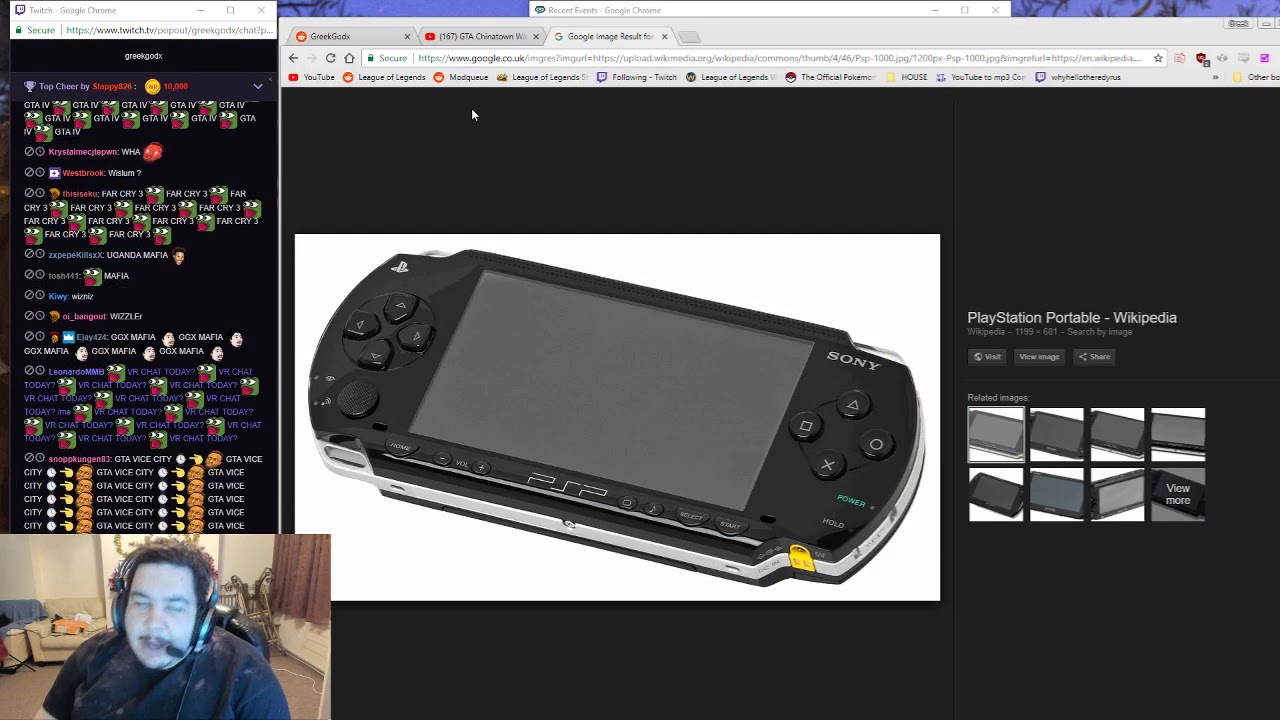Viewport: 1280px width, 720px height.
Task: Open a new Chrome tab
Action: tap(689, 37)
